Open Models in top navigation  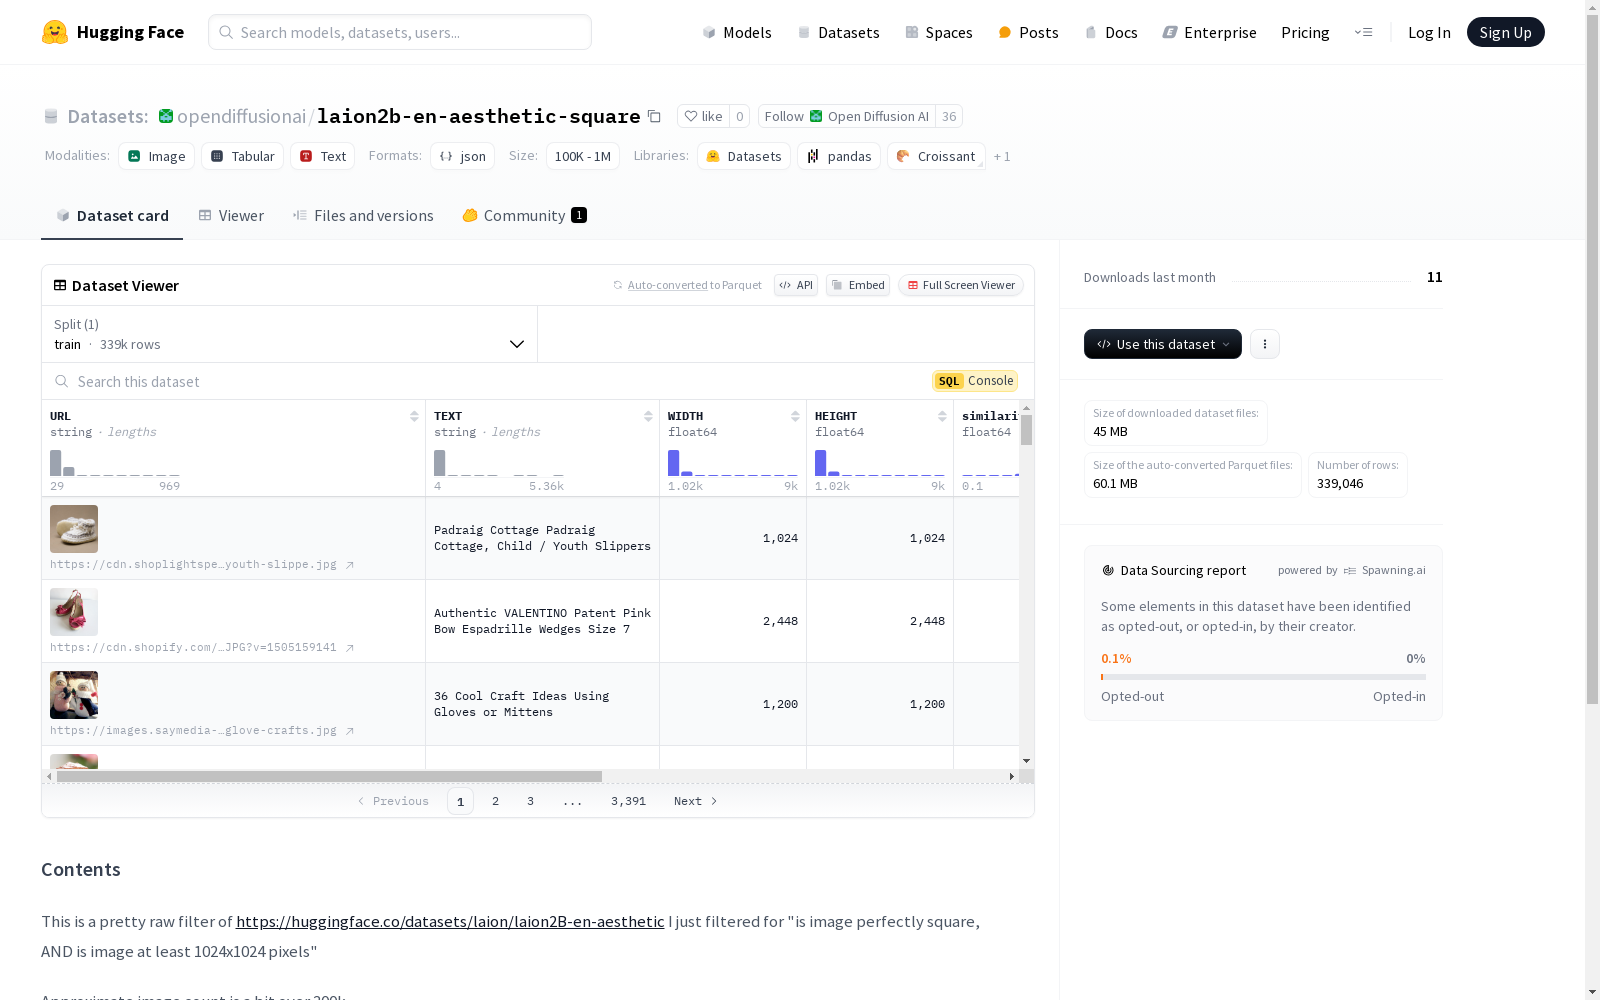tap(737, 32)
